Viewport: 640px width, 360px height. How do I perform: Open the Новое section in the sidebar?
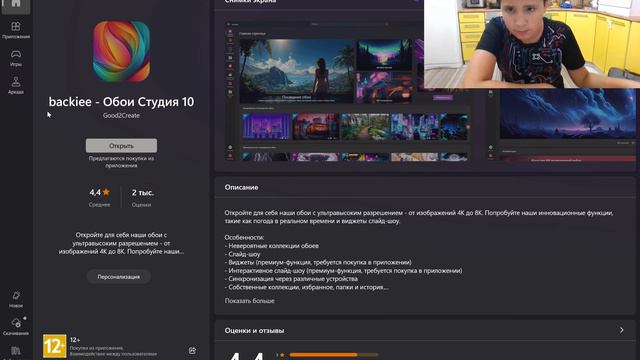pyautogui.click(x=16, y=299)
